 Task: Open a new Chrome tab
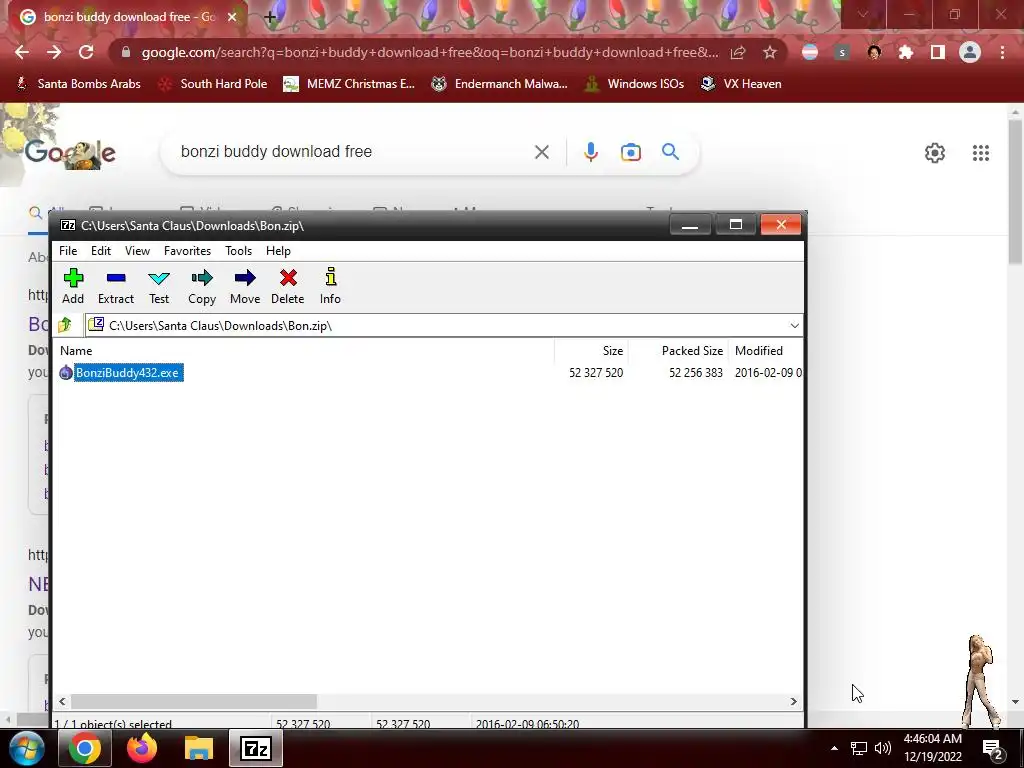click(x=270, y=17)
